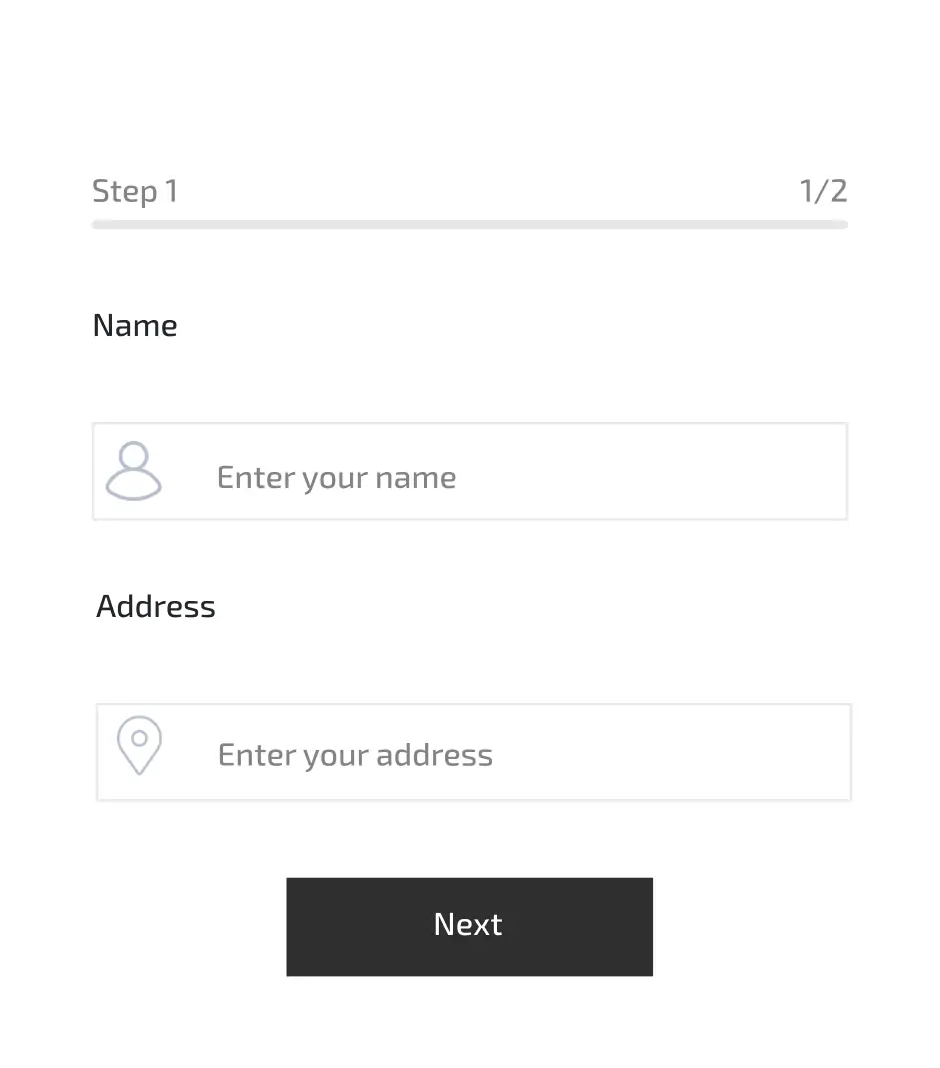Click the 'Enter your name' placeholder text
The image size is (940, 1068).
coord(336,477)
